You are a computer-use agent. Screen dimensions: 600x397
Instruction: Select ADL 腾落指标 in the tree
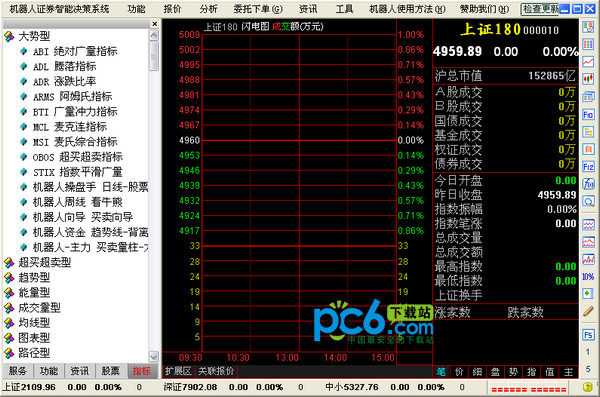coord(65,67)
